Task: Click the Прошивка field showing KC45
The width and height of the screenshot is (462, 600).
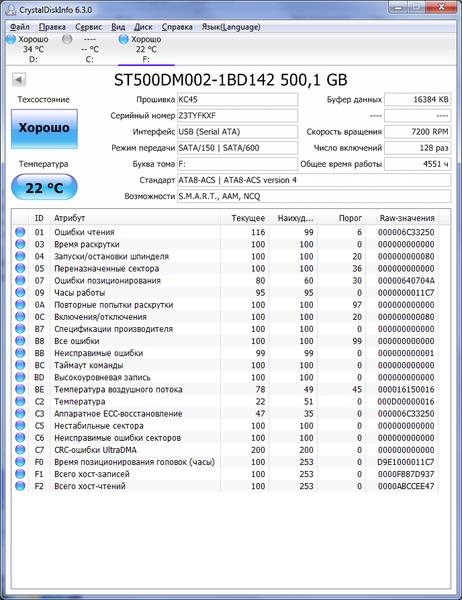Action: (237, 99)
